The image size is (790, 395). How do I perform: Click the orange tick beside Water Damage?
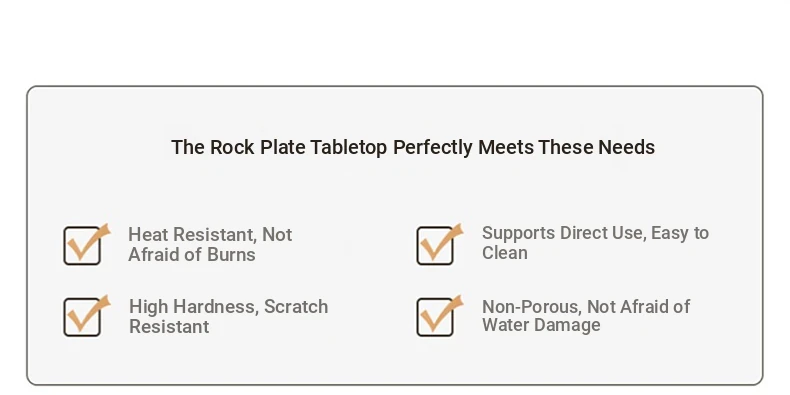click(x=442, y=312)
